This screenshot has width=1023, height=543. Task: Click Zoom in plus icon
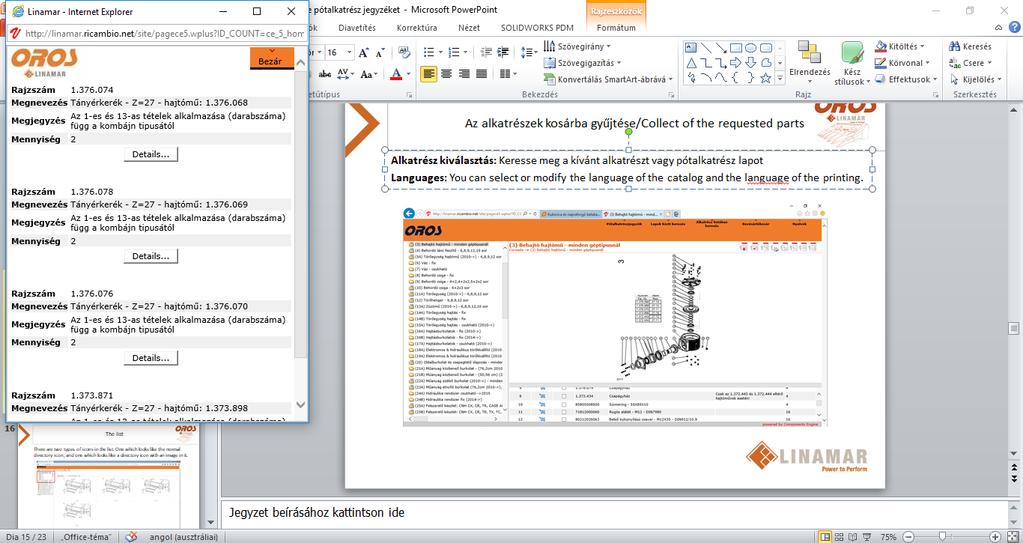[996, 536]
